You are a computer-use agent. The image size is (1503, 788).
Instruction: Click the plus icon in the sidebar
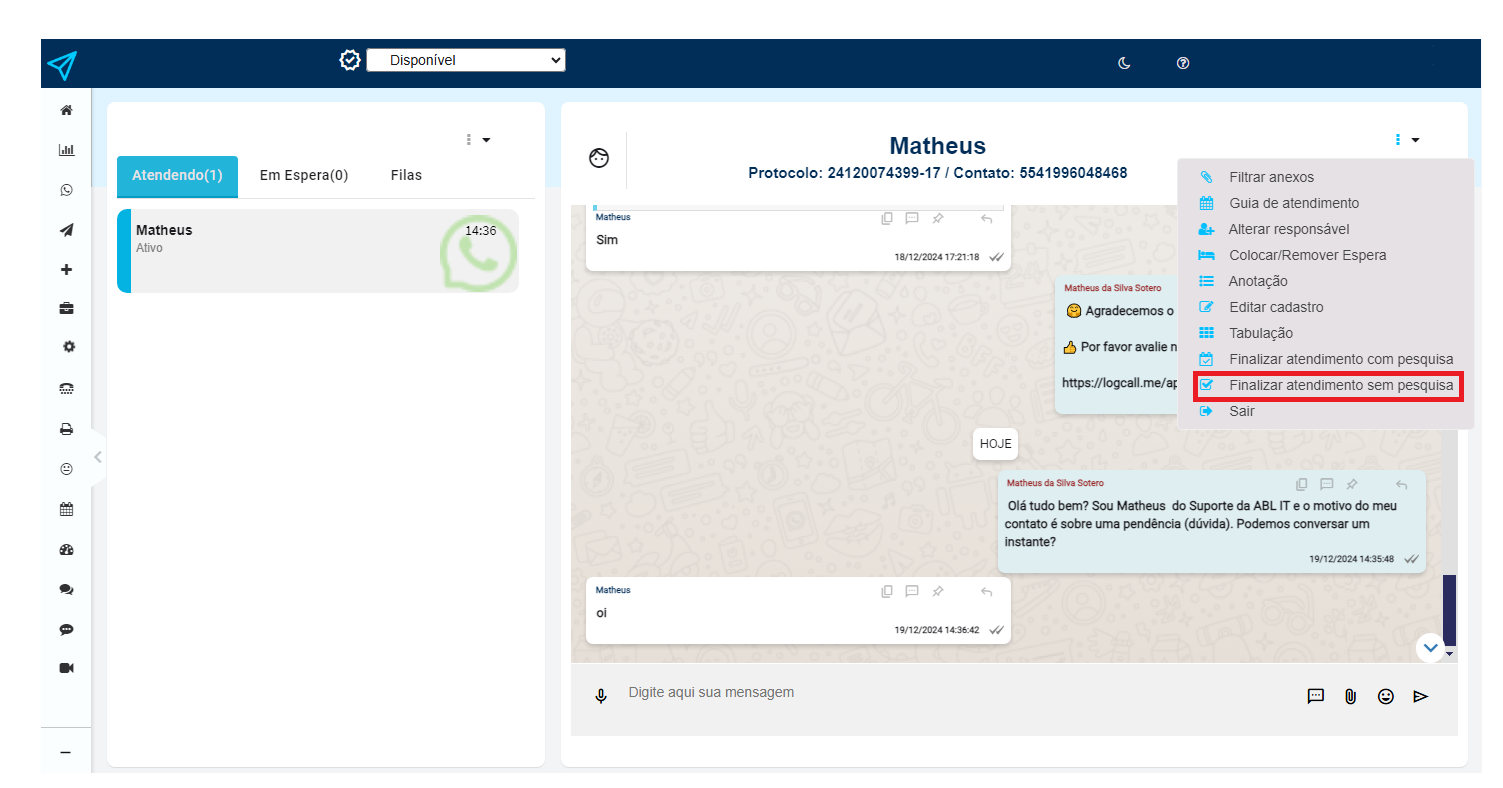pyautogui.click(x=67, y=269)
